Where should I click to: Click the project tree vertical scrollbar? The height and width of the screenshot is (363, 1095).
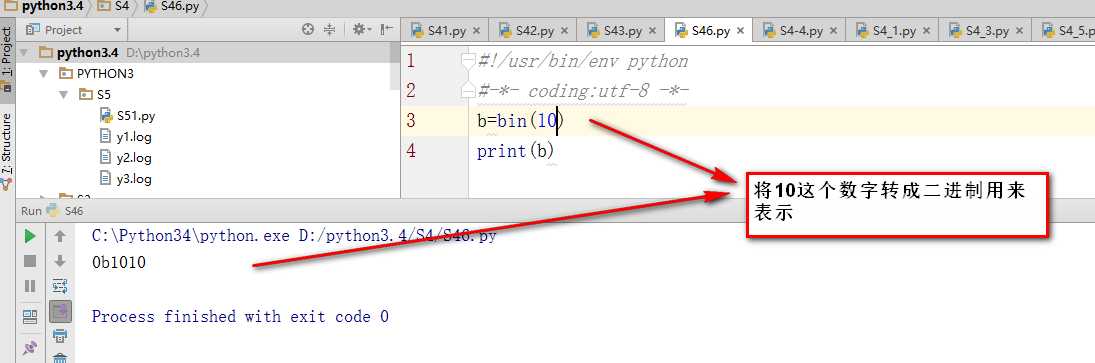pos(395,66)
